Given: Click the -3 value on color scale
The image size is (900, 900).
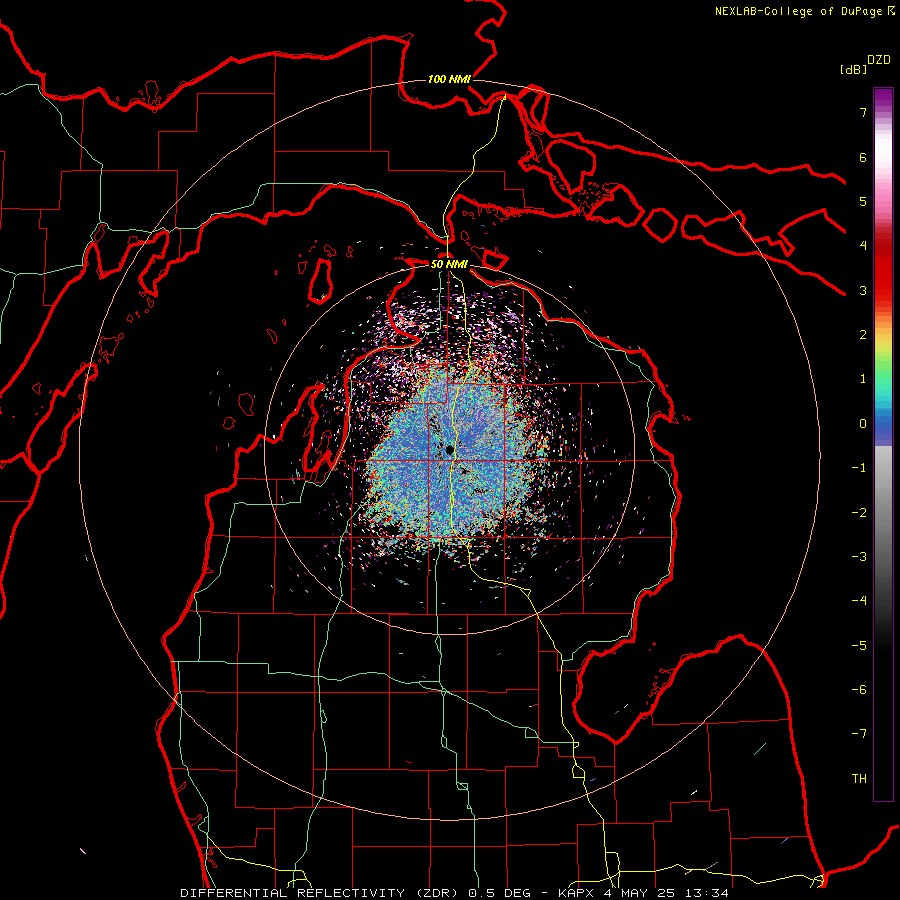Looking at the screenshot, I should point(859,557).
